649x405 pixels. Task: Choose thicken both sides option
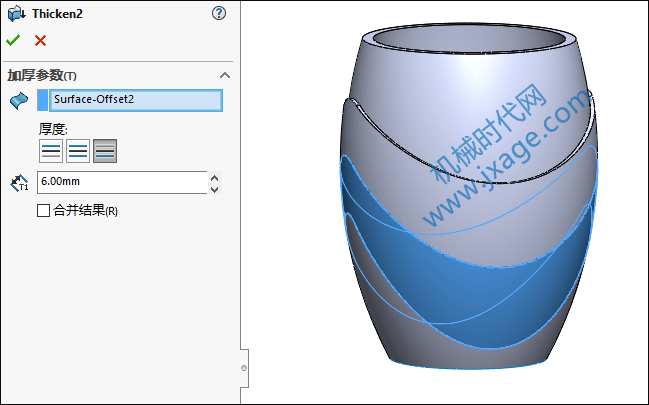[78, 151]
